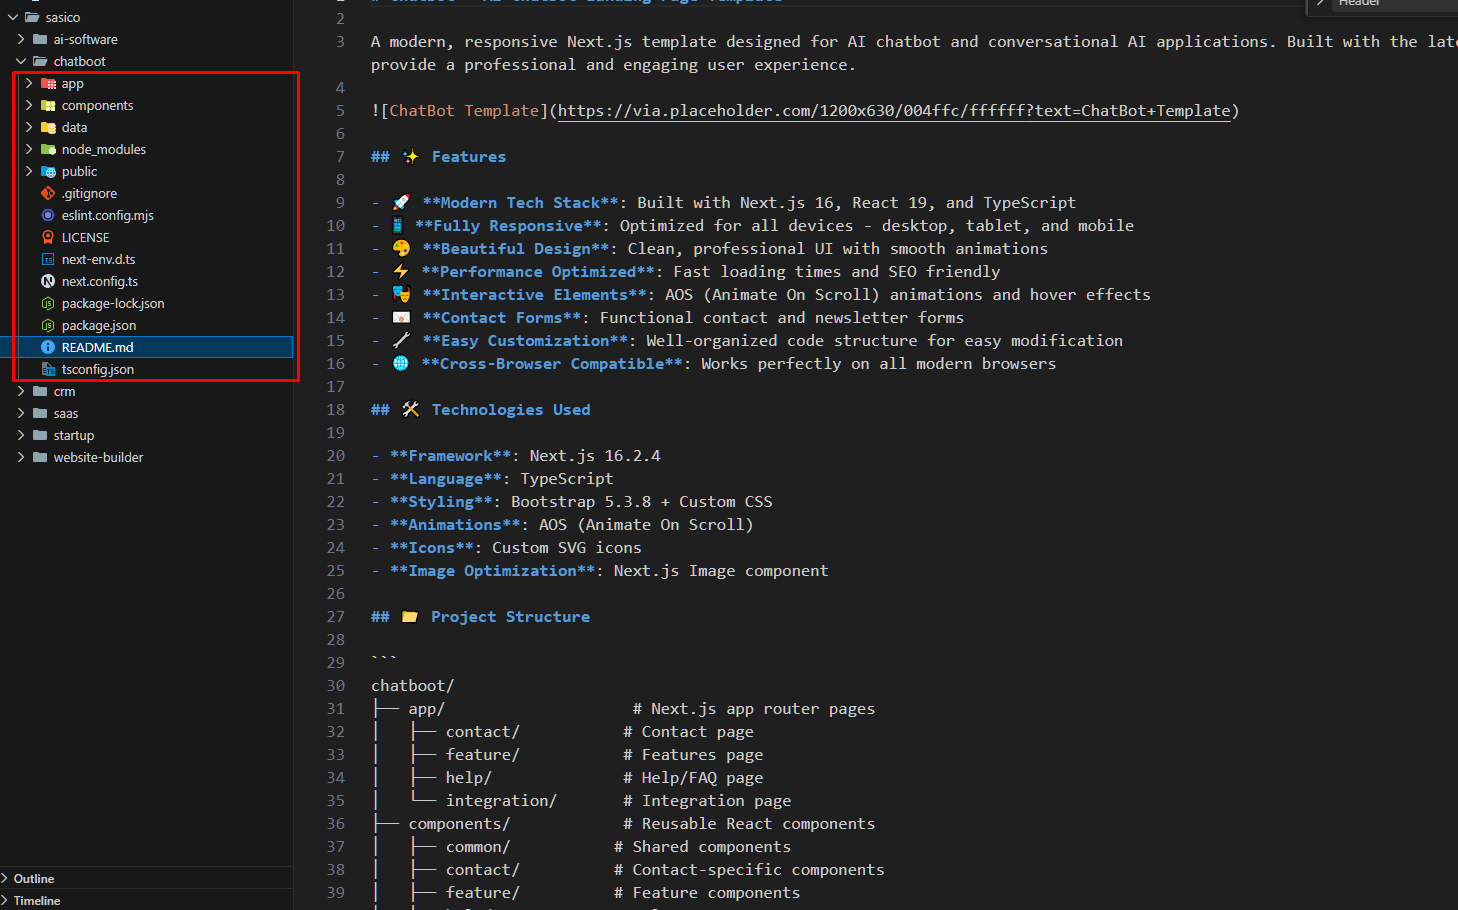Expand the ai-software folder chevron
The width and height of the screenshot is (1458, 910).
click(21, 40)
